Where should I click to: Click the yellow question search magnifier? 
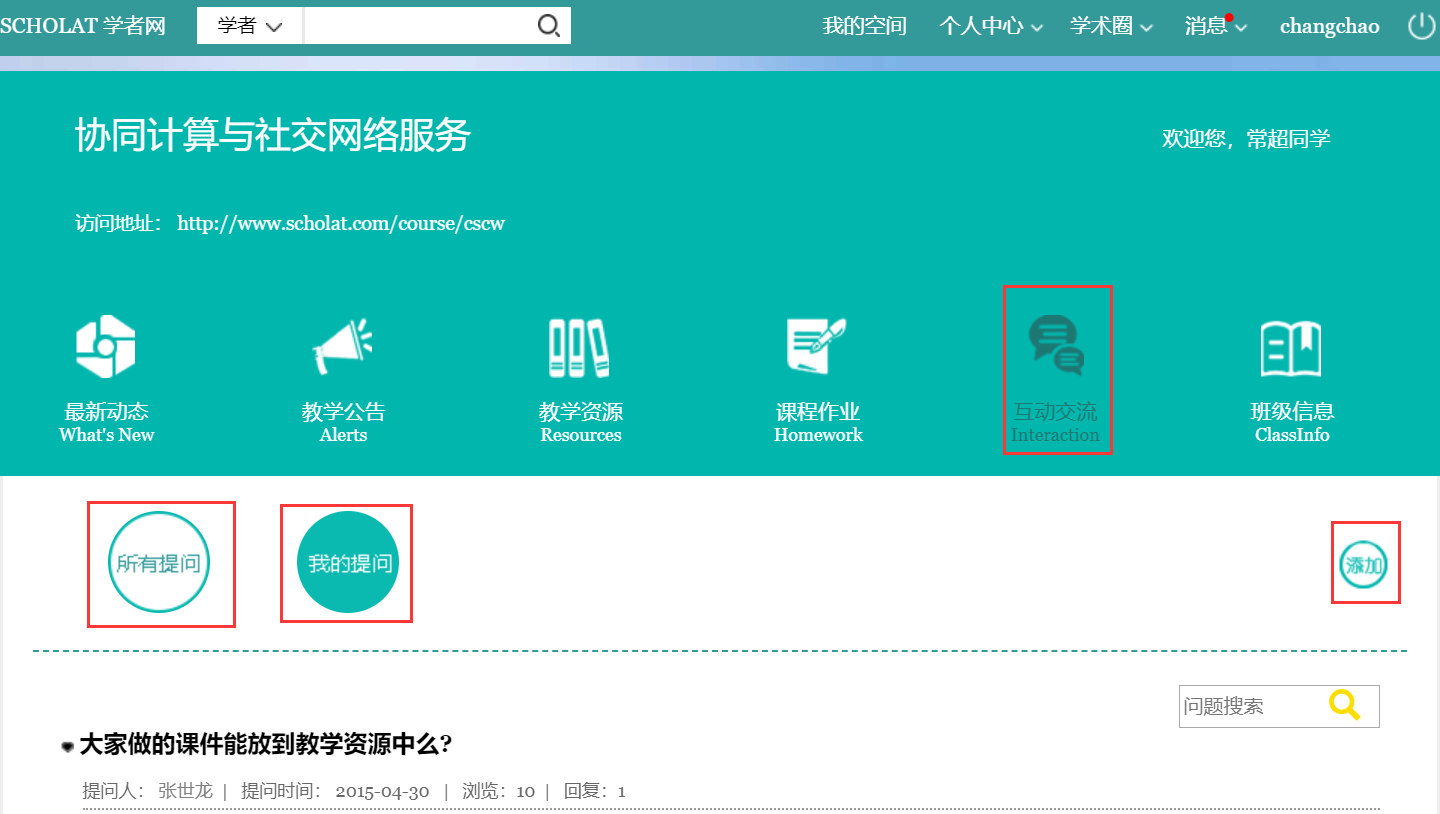(1345, 705)
